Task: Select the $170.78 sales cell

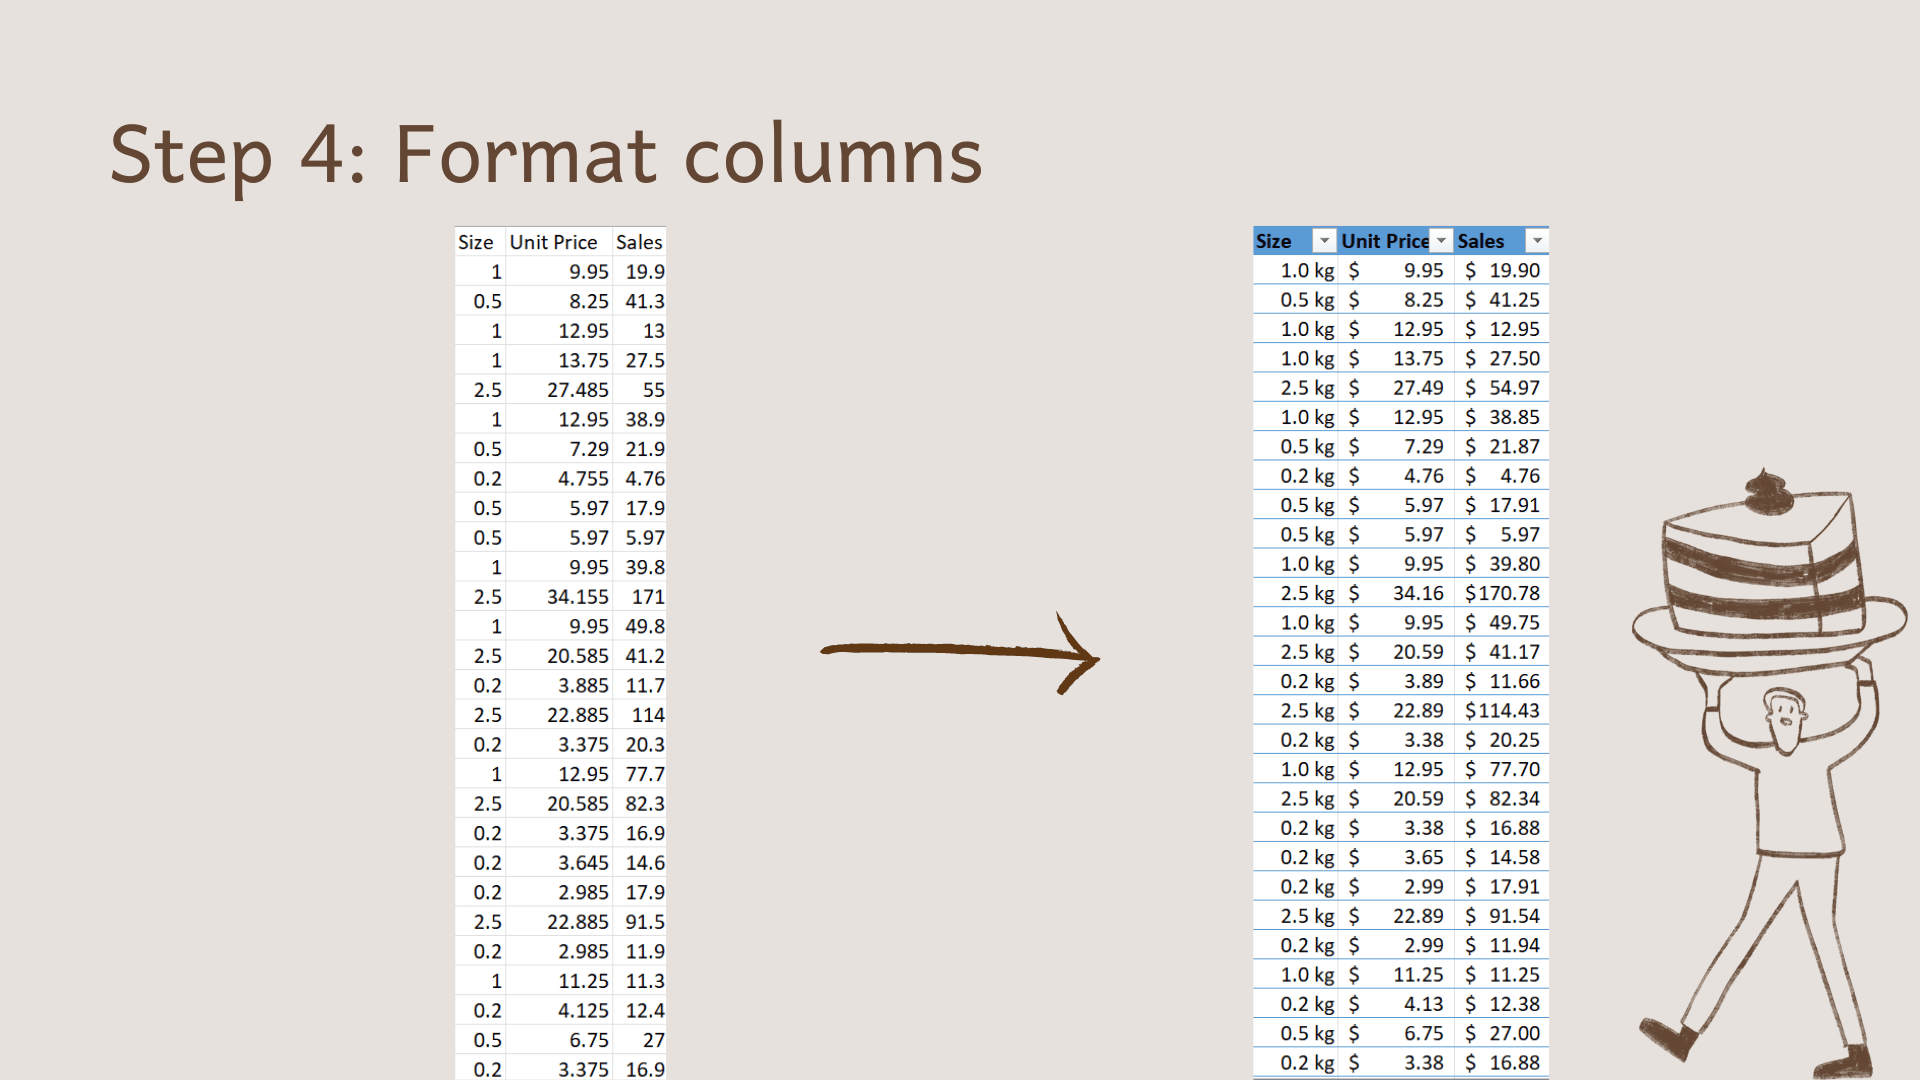Action: pyautogui.click(x=1502, y=594)
